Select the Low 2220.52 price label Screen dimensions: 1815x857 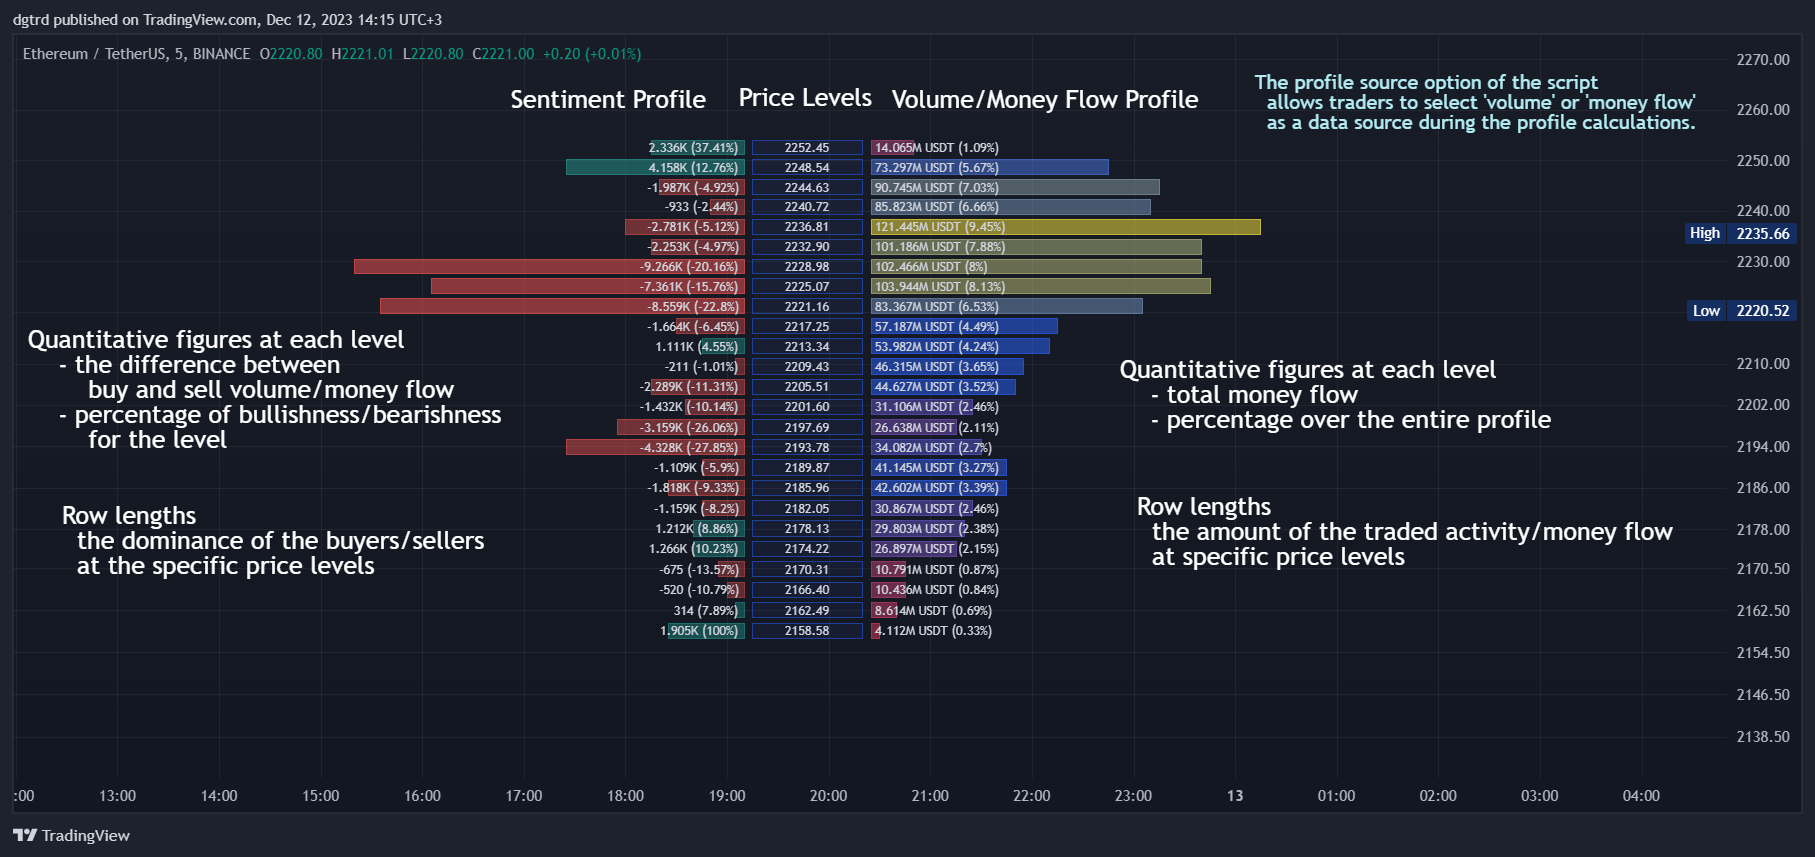click(x=1740, y=310)
